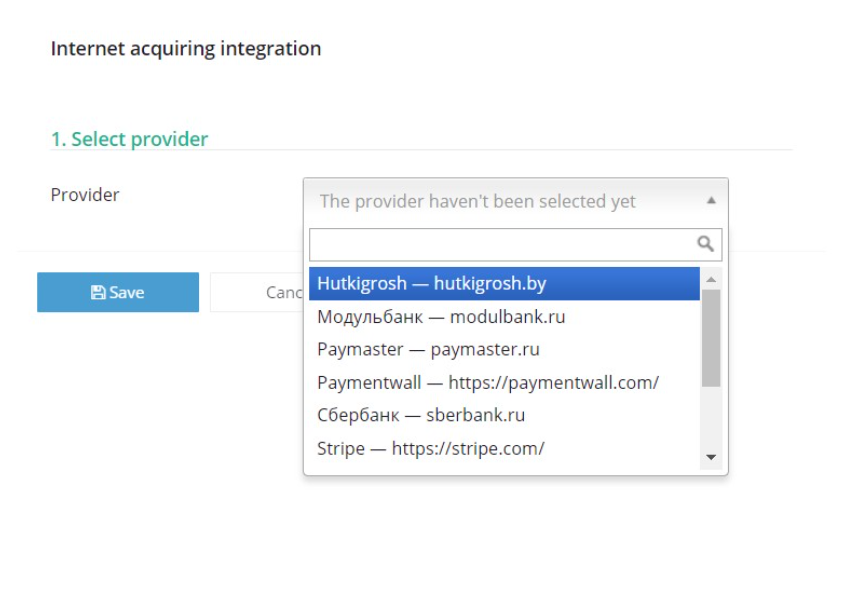Screen dimensions: 859x600
Task: Click the scroll-up arrow of the provider list
Action: pyautogui.click(x=711, y=279)
